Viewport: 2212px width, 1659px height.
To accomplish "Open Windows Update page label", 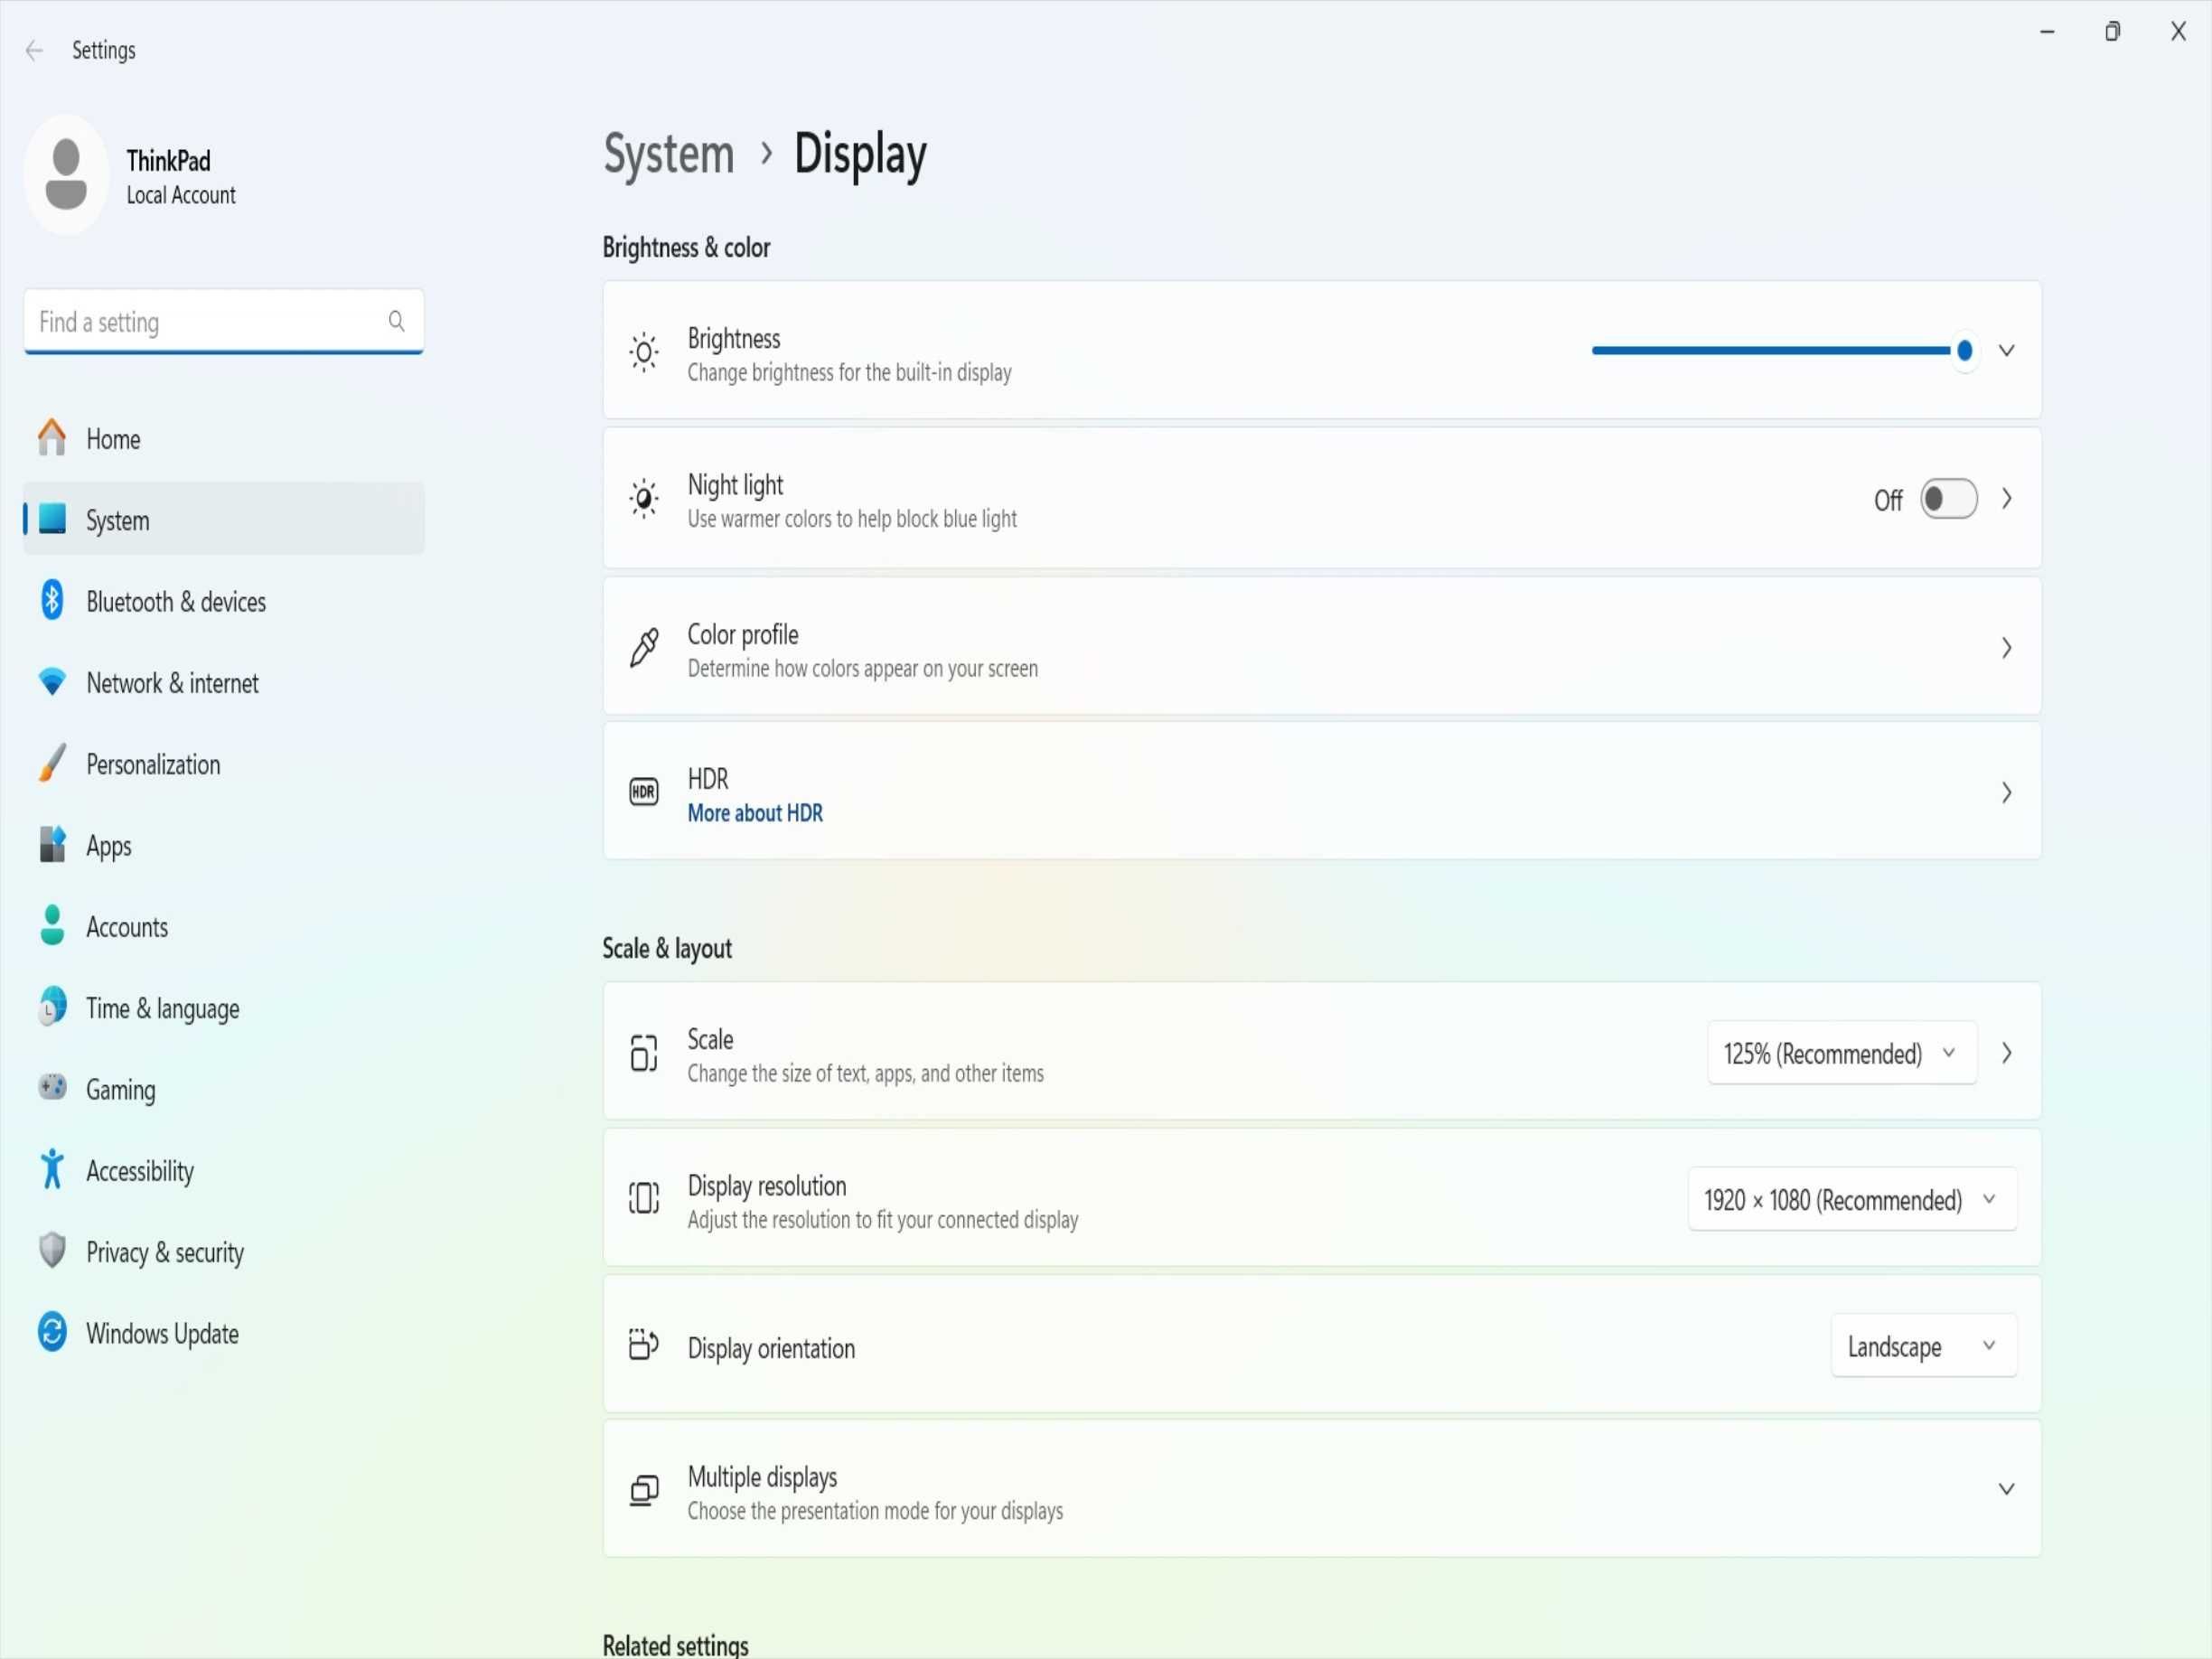I will [x=162, y=1334].
